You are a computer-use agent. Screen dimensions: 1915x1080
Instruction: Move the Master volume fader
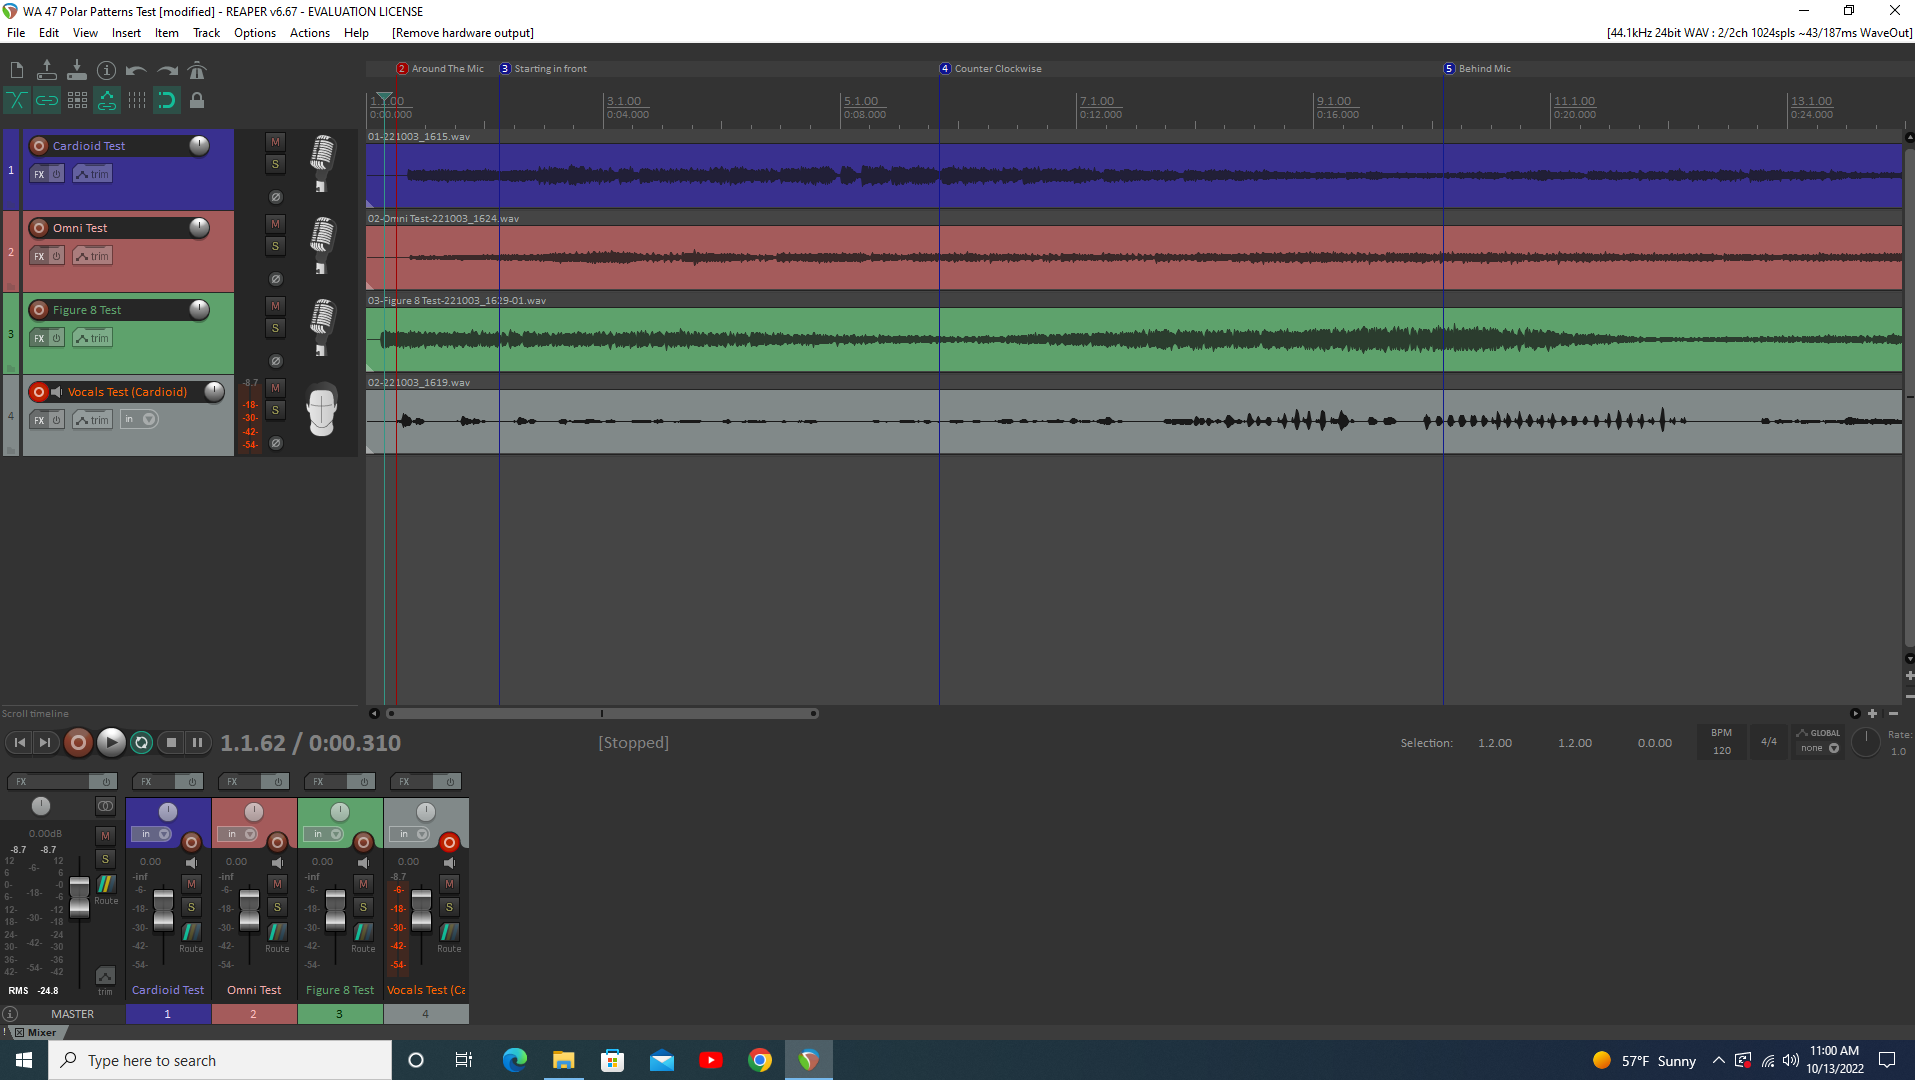click(79, 896)
